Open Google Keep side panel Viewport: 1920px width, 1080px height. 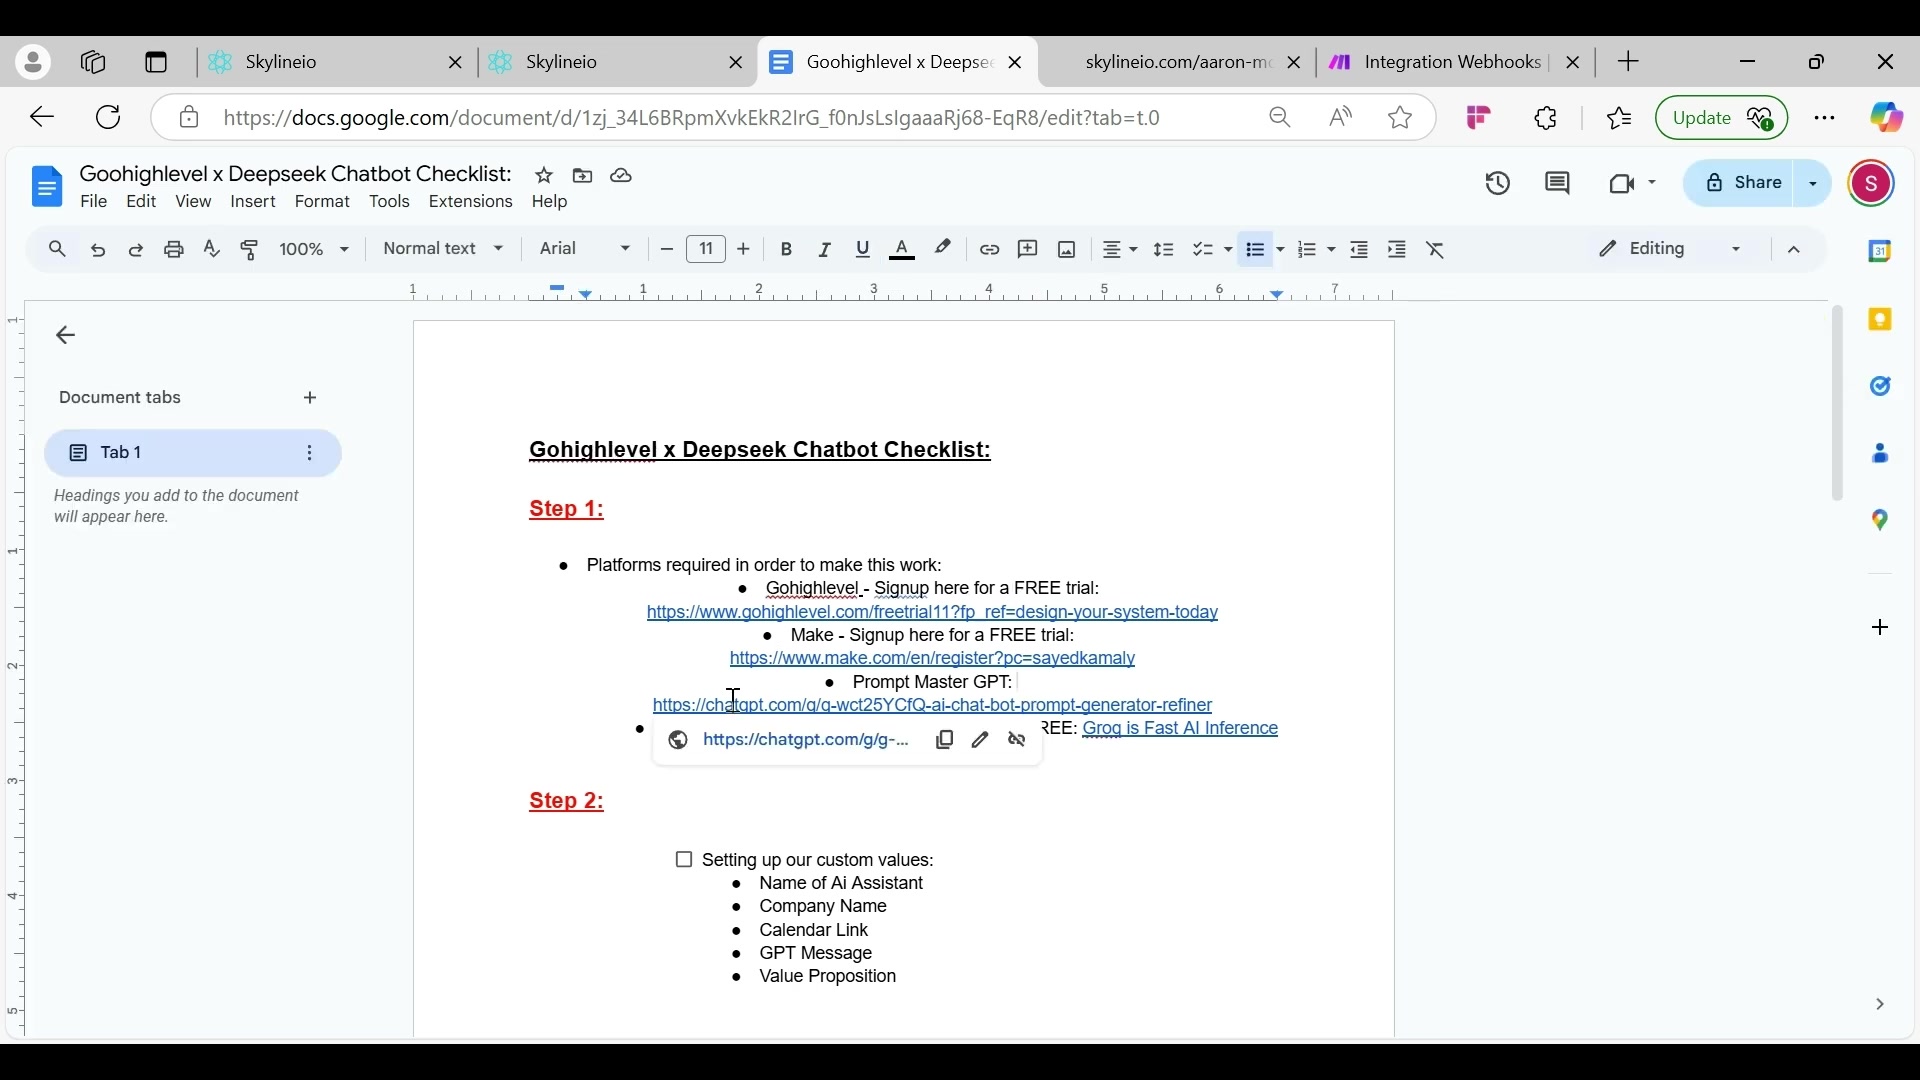tap(1881, 320)
